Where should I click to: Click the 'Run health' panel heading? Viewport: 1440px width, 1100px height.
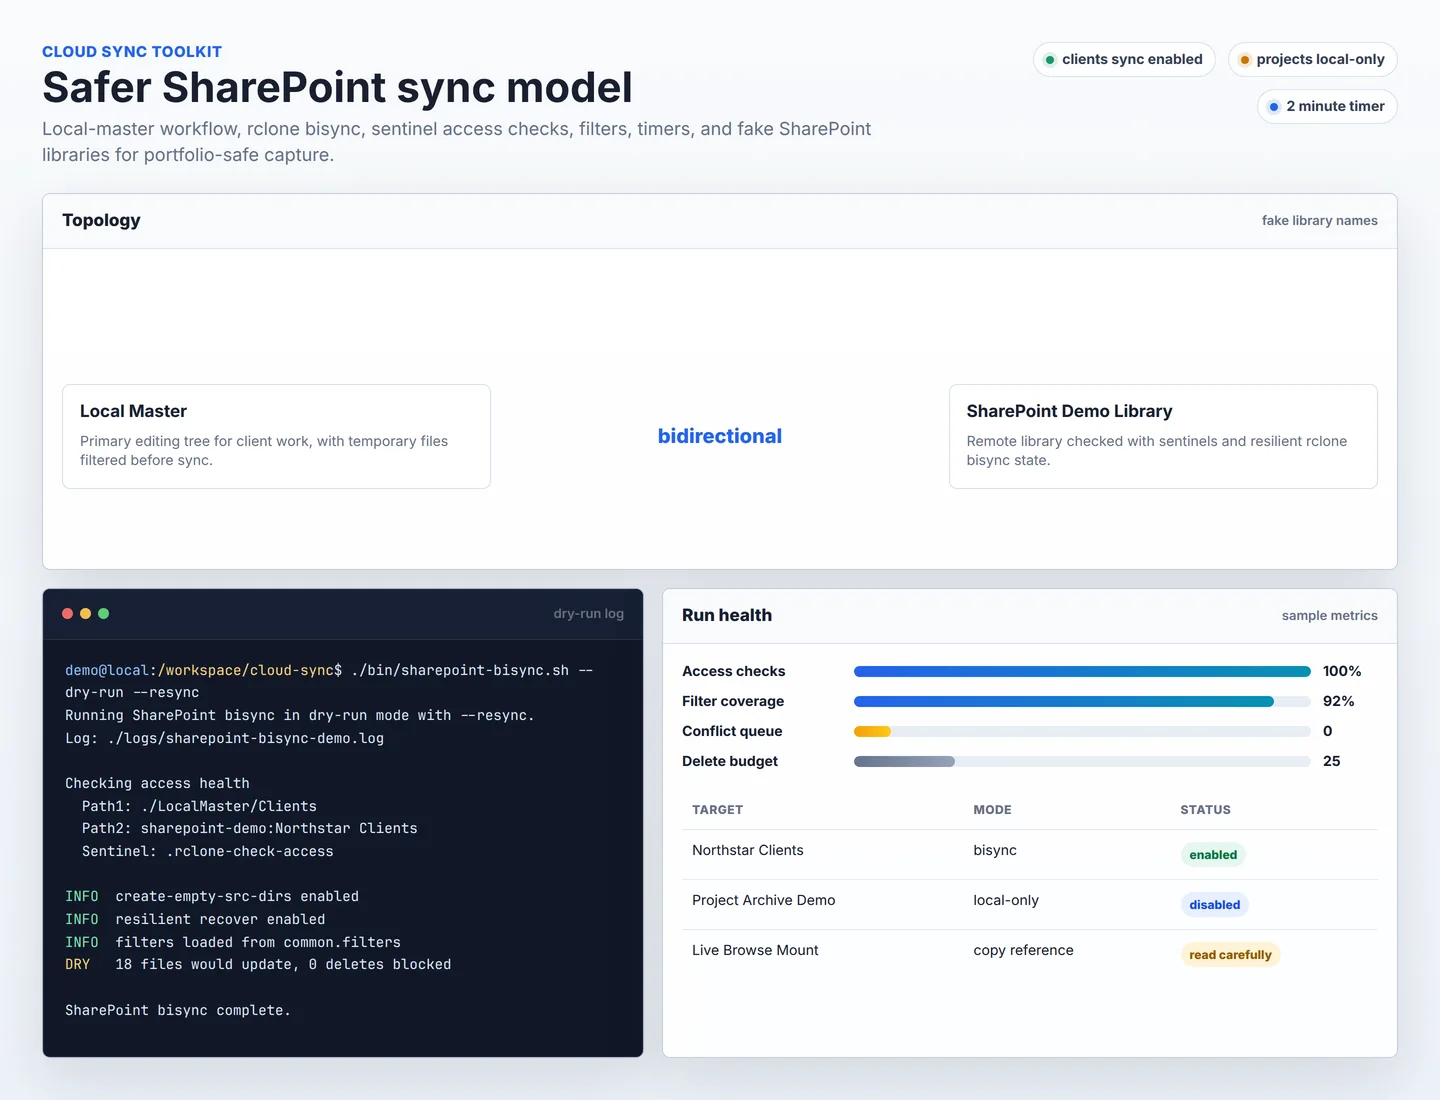pos(727,615)
